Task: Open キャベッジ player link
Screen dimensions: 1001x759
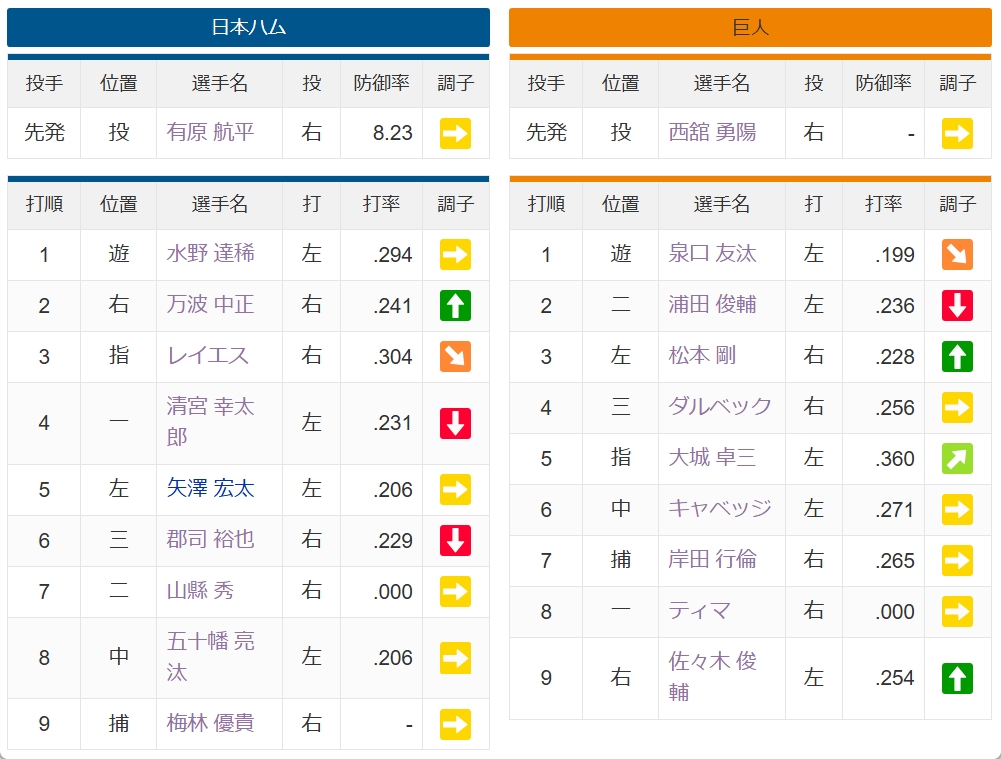Action: coord(719,509)
